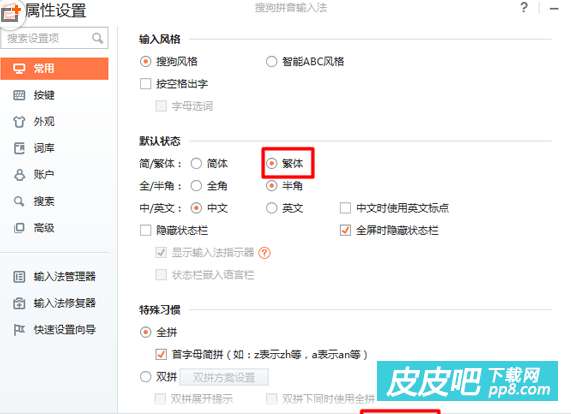
Task: Click the magnifier icon beside 搜索 menu item
Action: (19, 201)
